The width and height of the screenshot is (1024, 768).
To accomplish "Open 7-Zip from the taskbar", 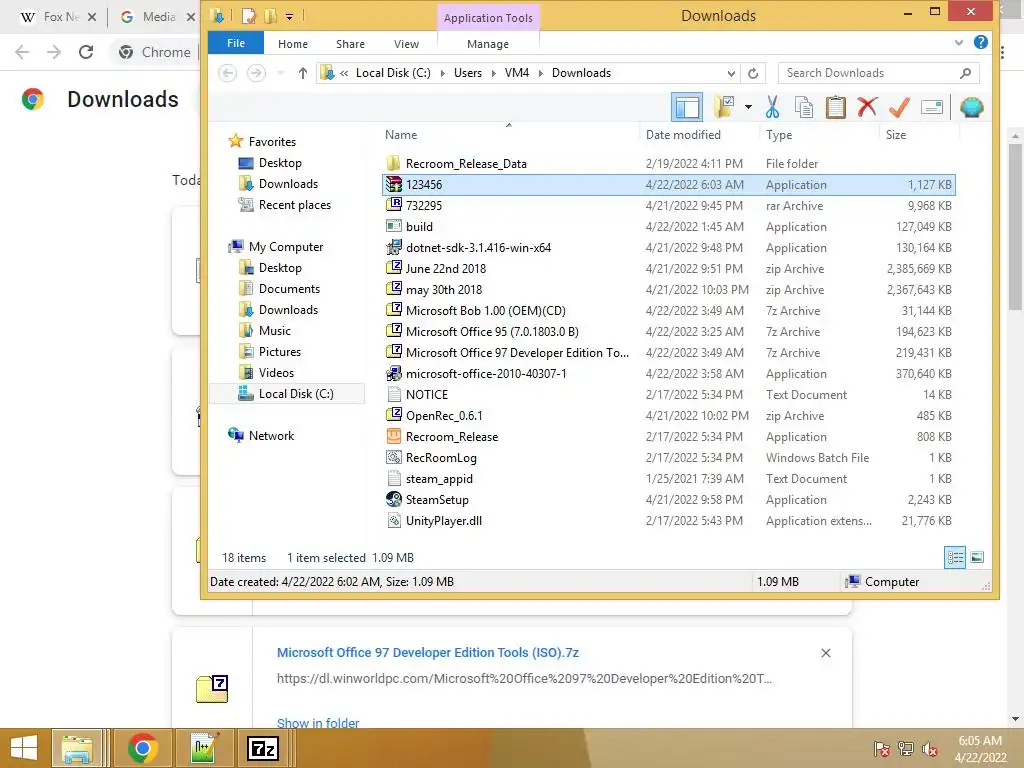I will (263, 748).
